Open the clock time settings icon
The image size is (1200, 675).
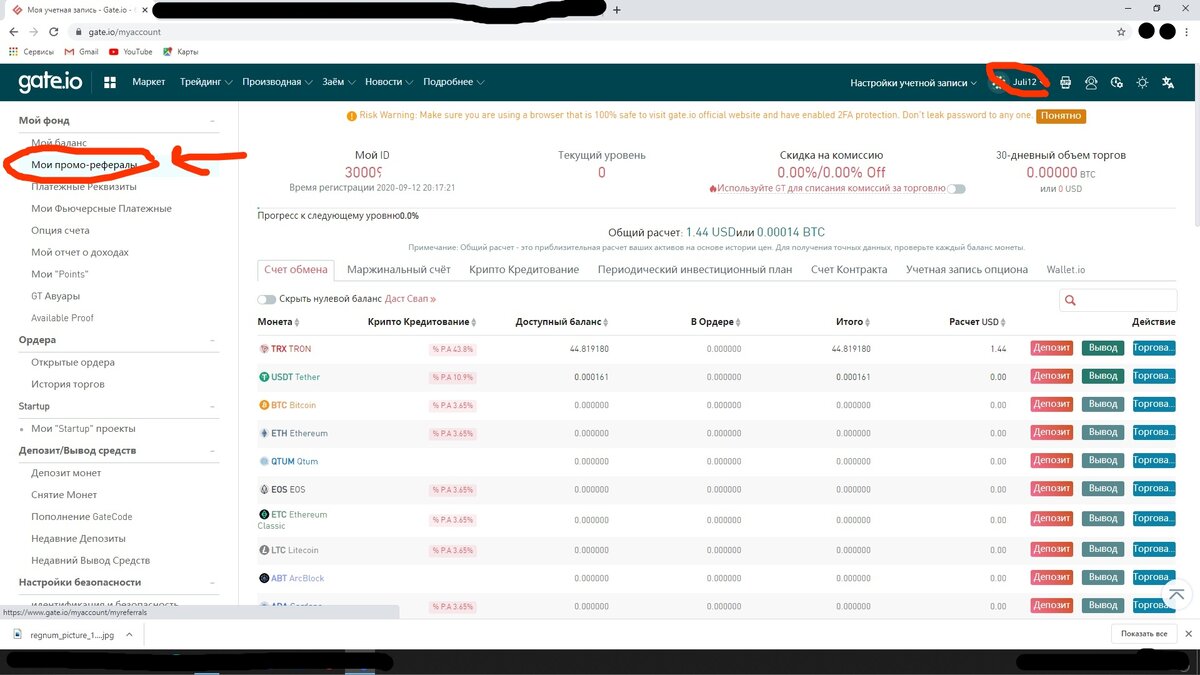coord(1117,82)
